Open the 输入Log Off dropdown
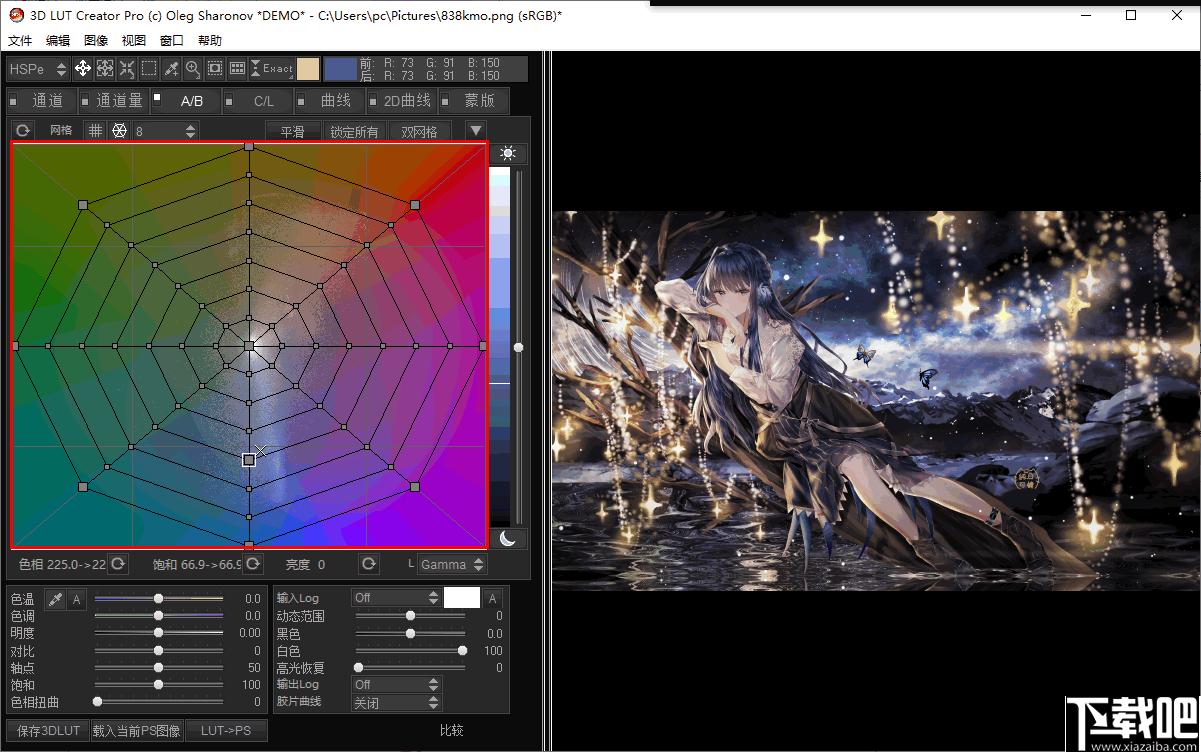1201x752 pixels. (x=396, y=598)
